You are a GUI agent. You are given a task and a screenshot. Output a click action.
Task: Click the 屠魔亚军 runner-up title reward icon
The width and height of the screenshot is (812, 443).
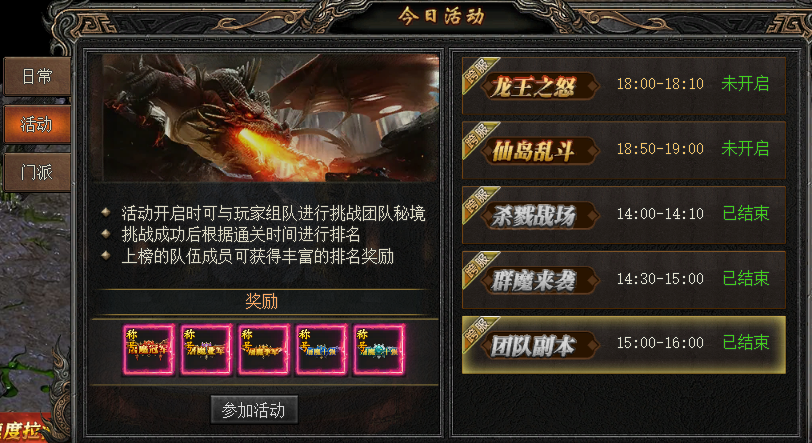(x=206, y=349)
